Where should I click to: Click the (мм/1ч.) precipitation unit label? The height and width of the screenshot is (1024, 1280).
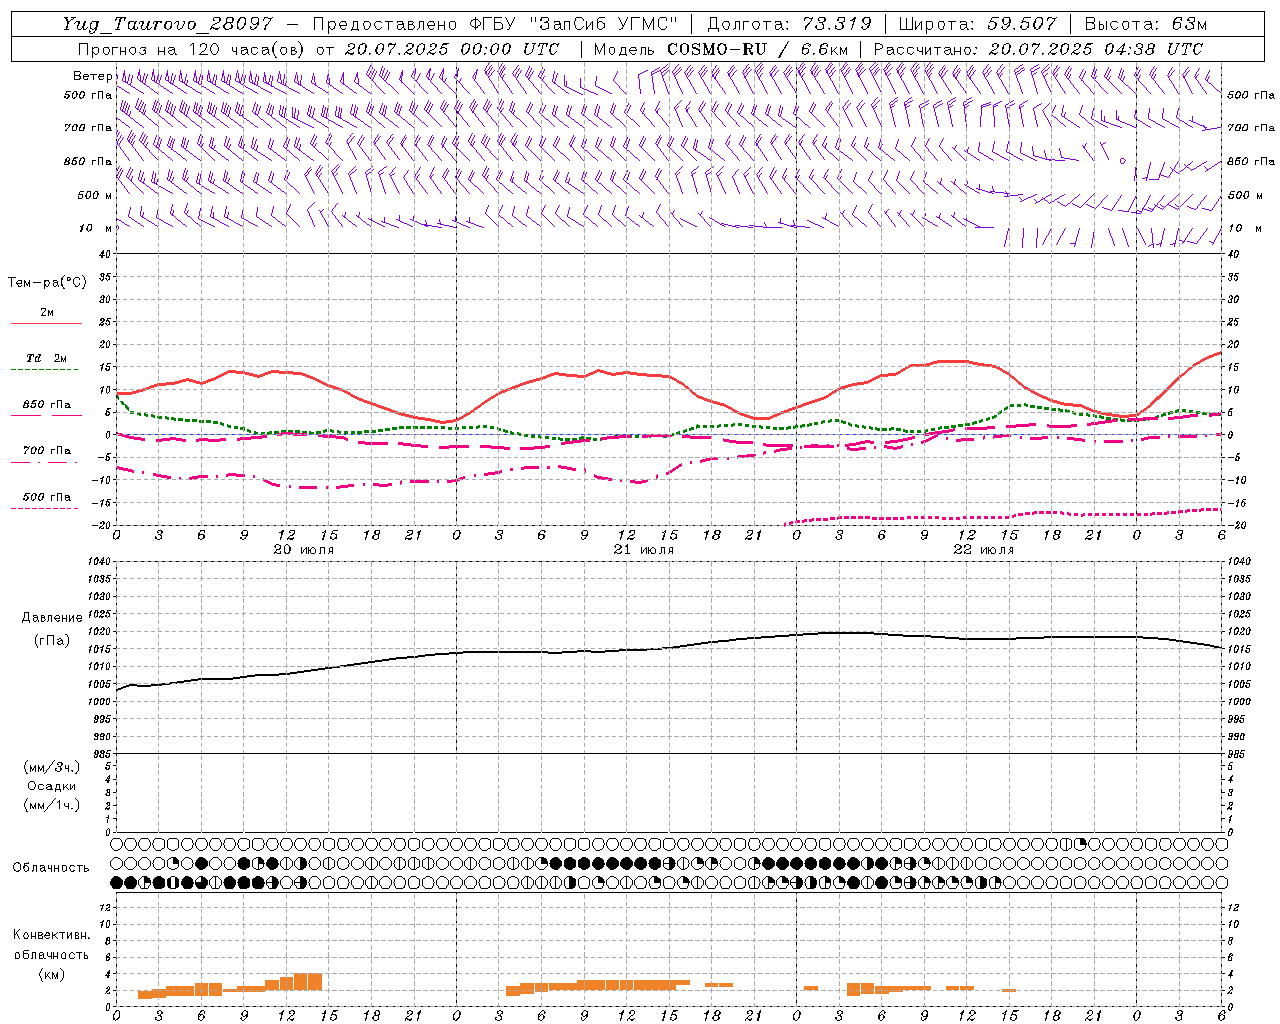coord(52,805)
